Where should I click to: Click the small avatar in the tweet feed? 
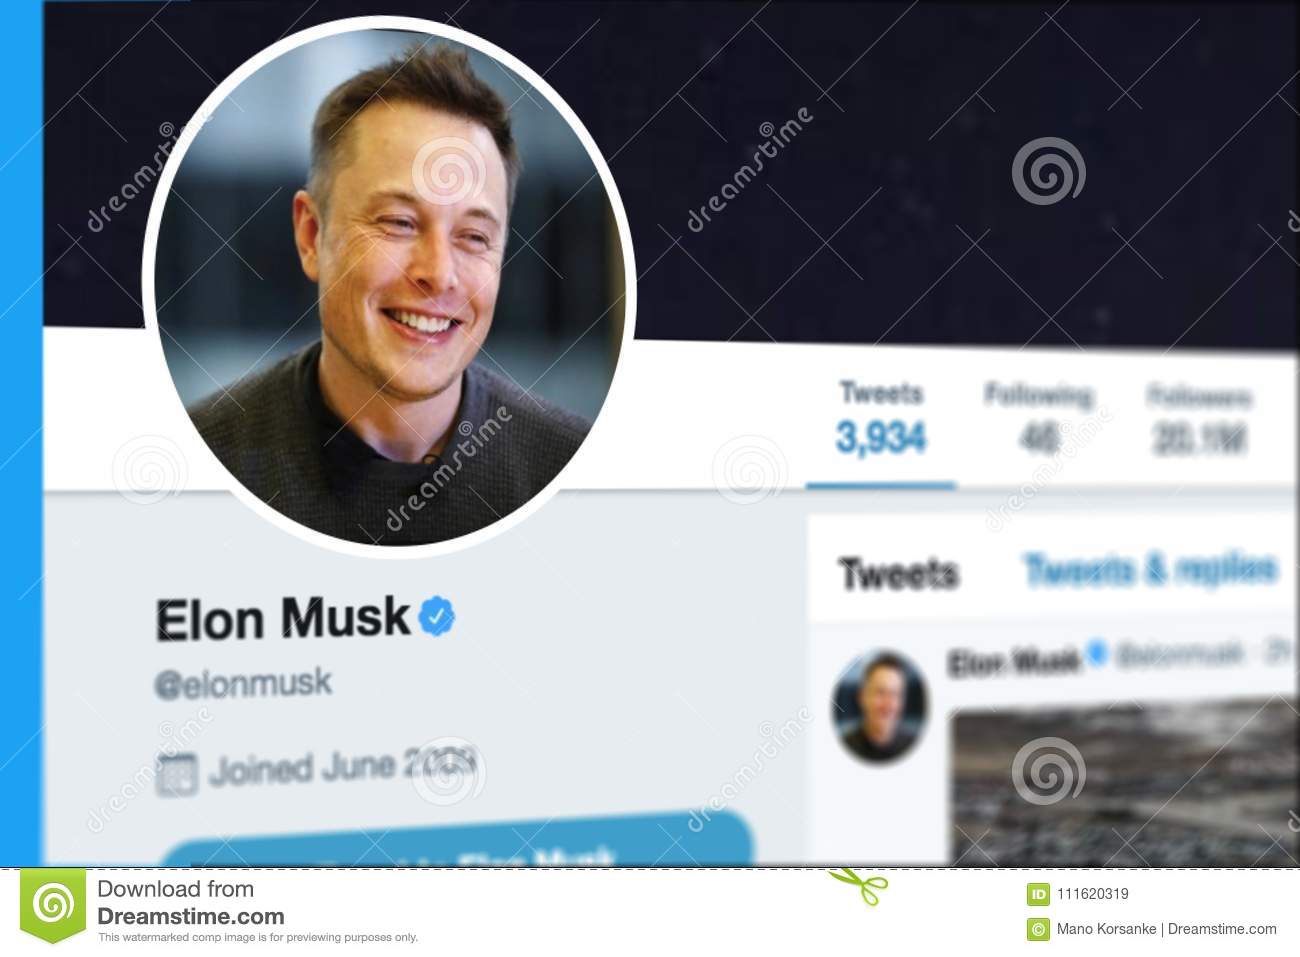pos(881,707)
